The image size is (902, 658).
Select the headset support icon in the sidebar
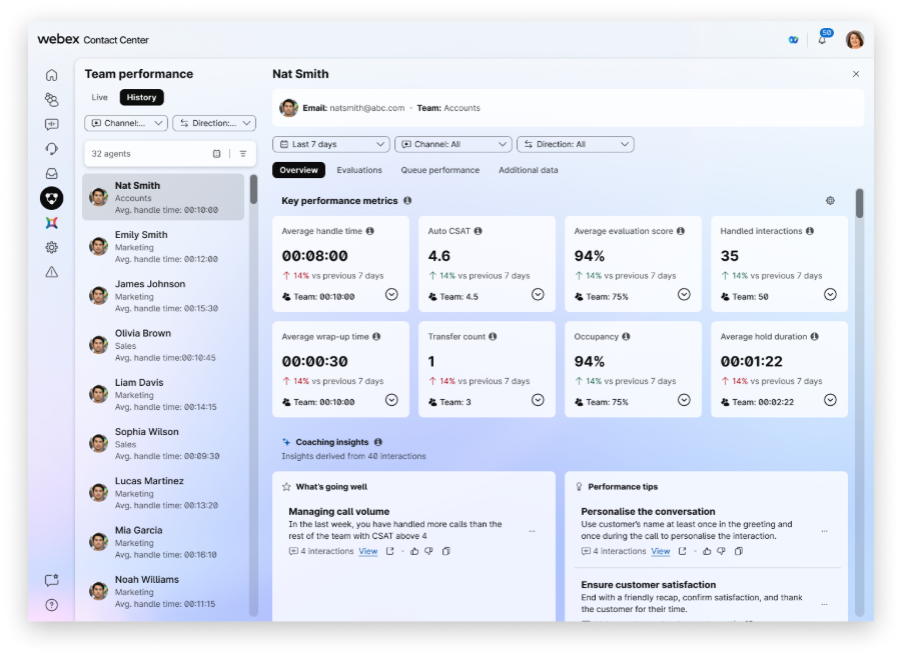(51, 147)
